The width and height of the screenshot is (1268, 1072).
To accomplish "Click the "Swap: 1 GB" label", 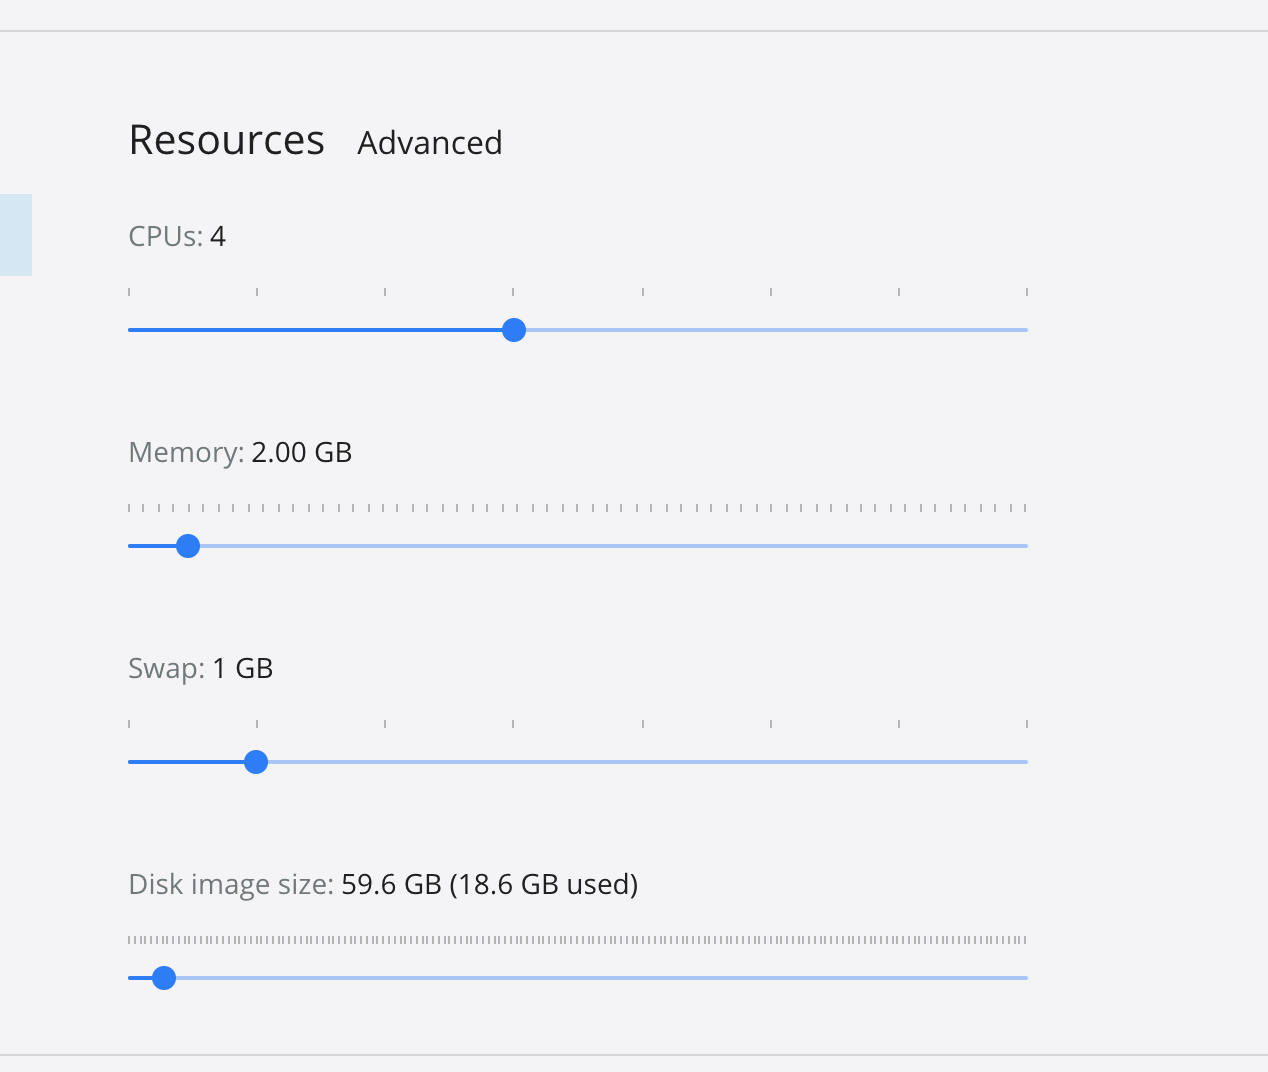I will coord(200,669).
